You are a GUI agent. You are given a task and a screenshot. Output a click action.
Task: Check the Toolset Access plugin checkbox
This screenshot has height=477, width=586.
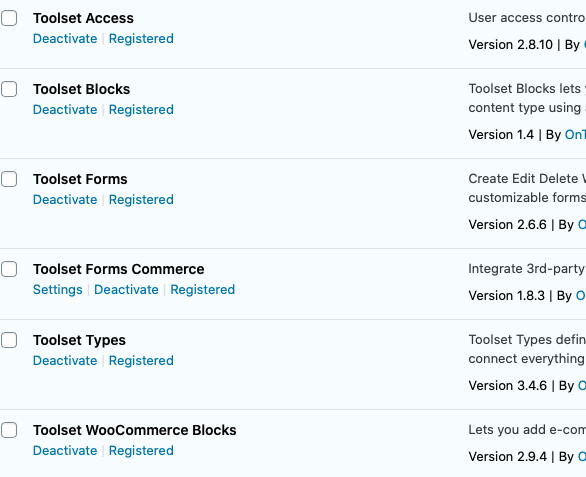9,18
